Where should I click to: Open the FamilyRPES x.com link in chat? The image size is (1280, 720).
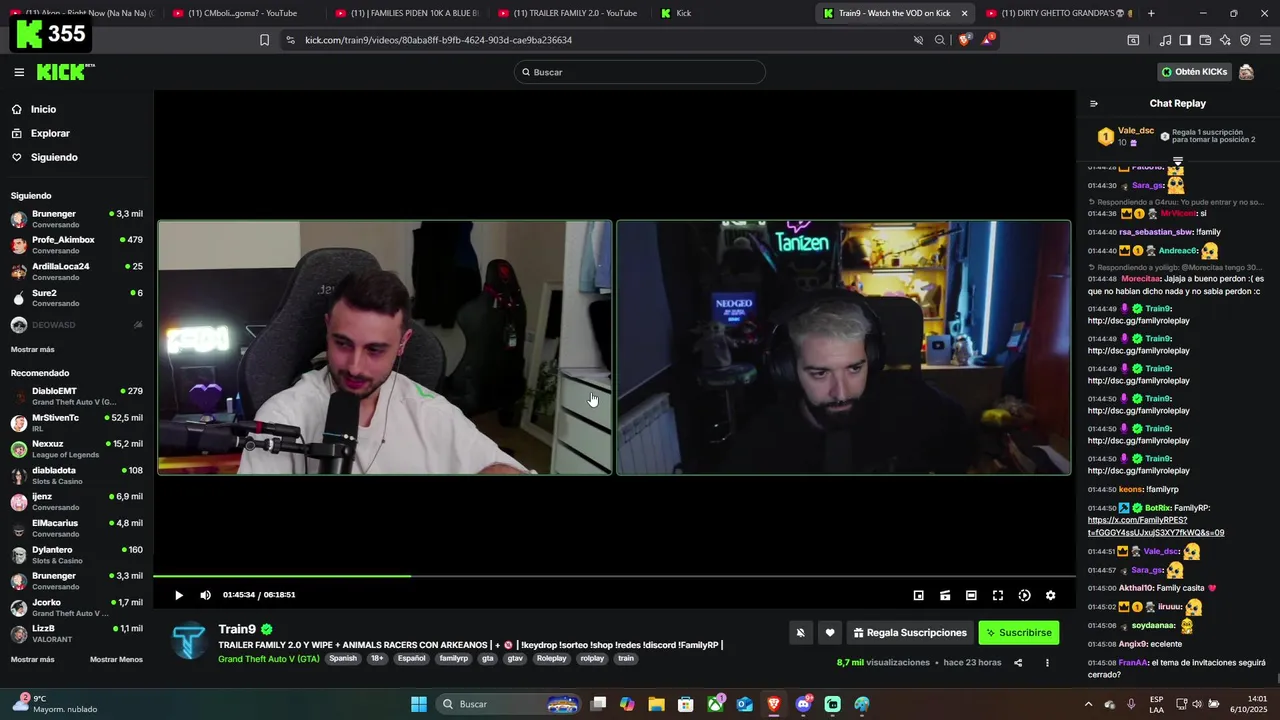click(x=1156, y=526)
